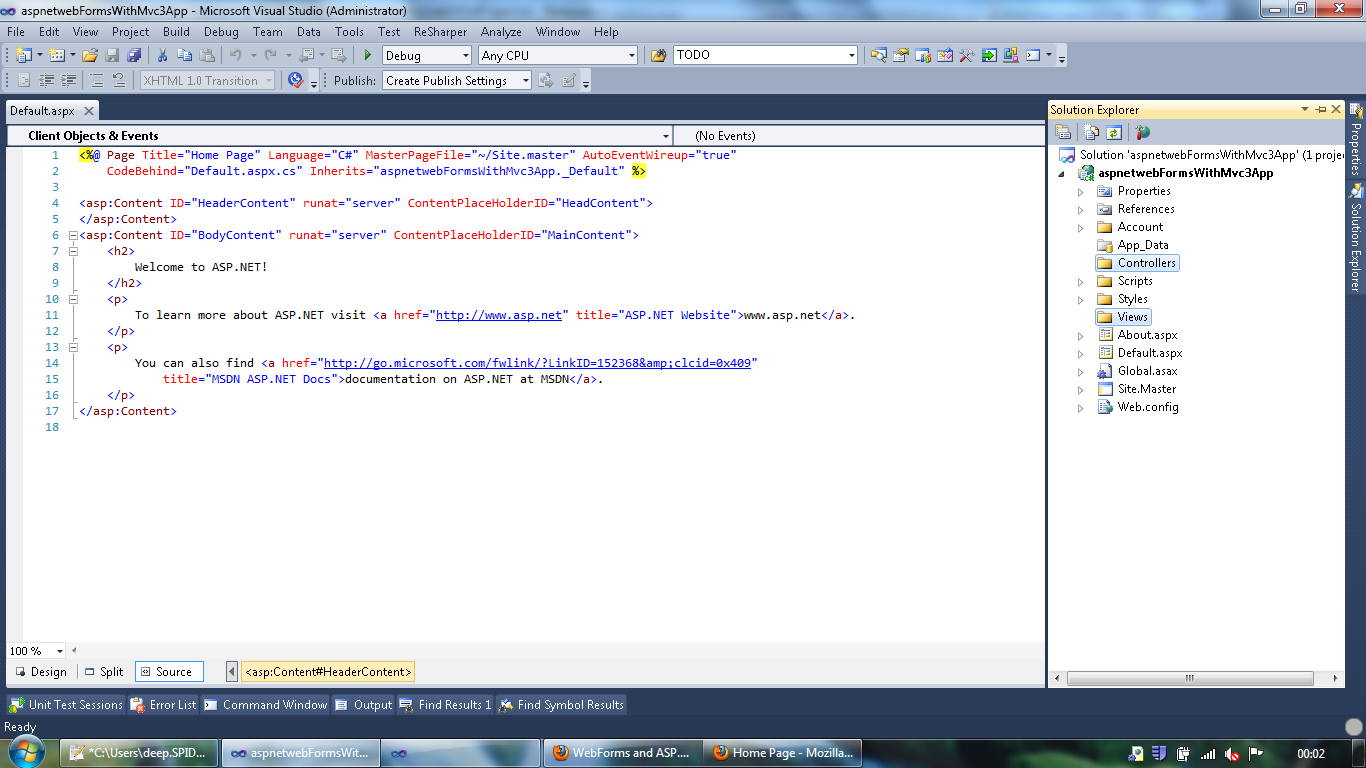Select the Save All toolbar icon
This screenshot has height=768, width=1366.
[133, 55]
